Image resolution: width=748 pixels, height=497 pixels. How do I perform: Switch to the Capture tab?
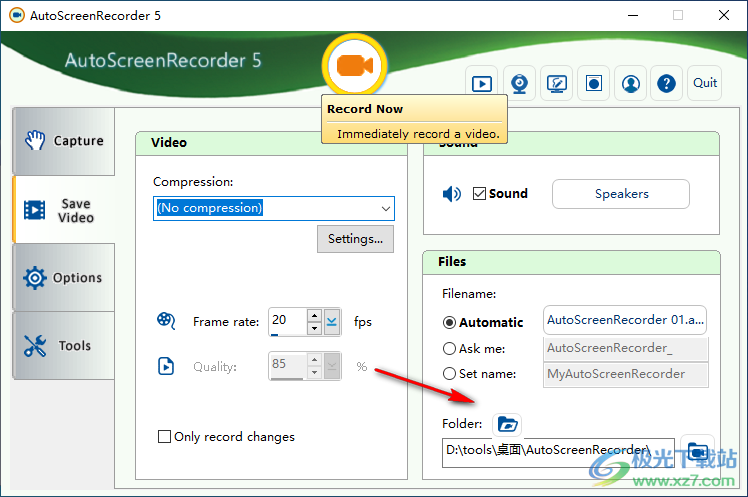[x=64, y=141]
